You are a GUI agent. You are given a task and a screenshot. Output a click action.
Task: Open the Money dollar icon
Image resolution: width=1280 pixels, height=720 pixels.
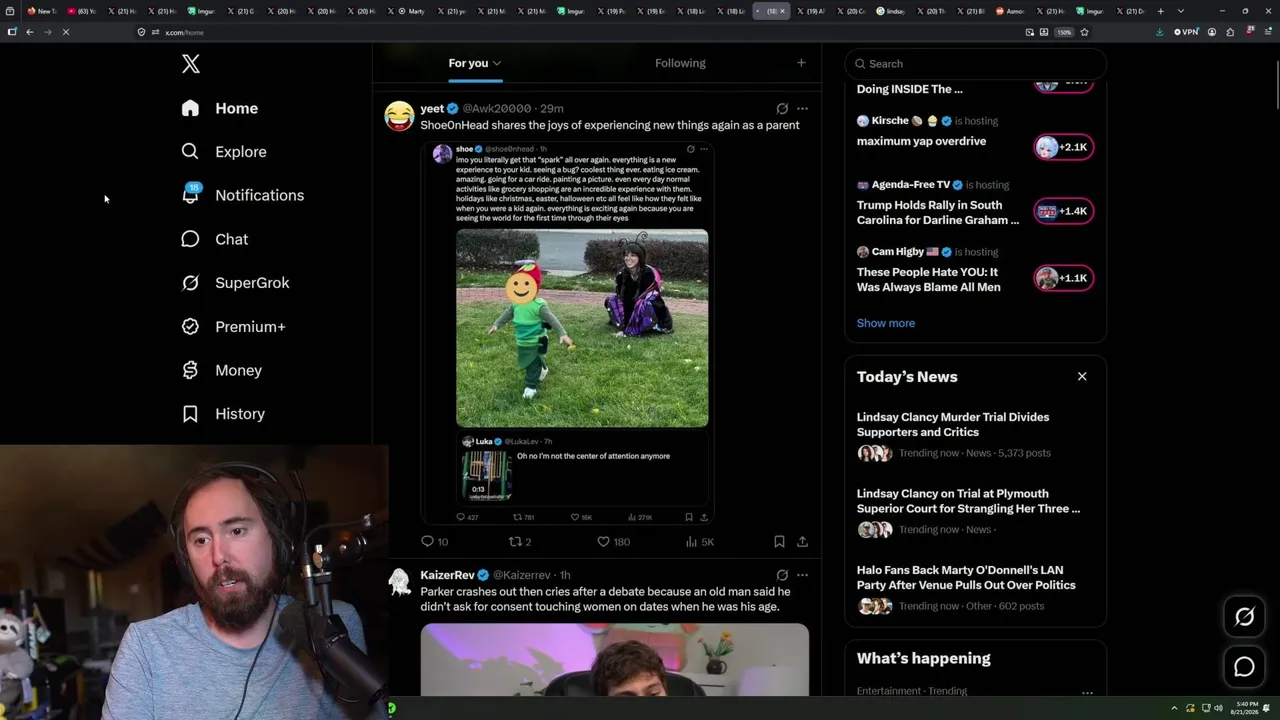(x=190, y=370)
